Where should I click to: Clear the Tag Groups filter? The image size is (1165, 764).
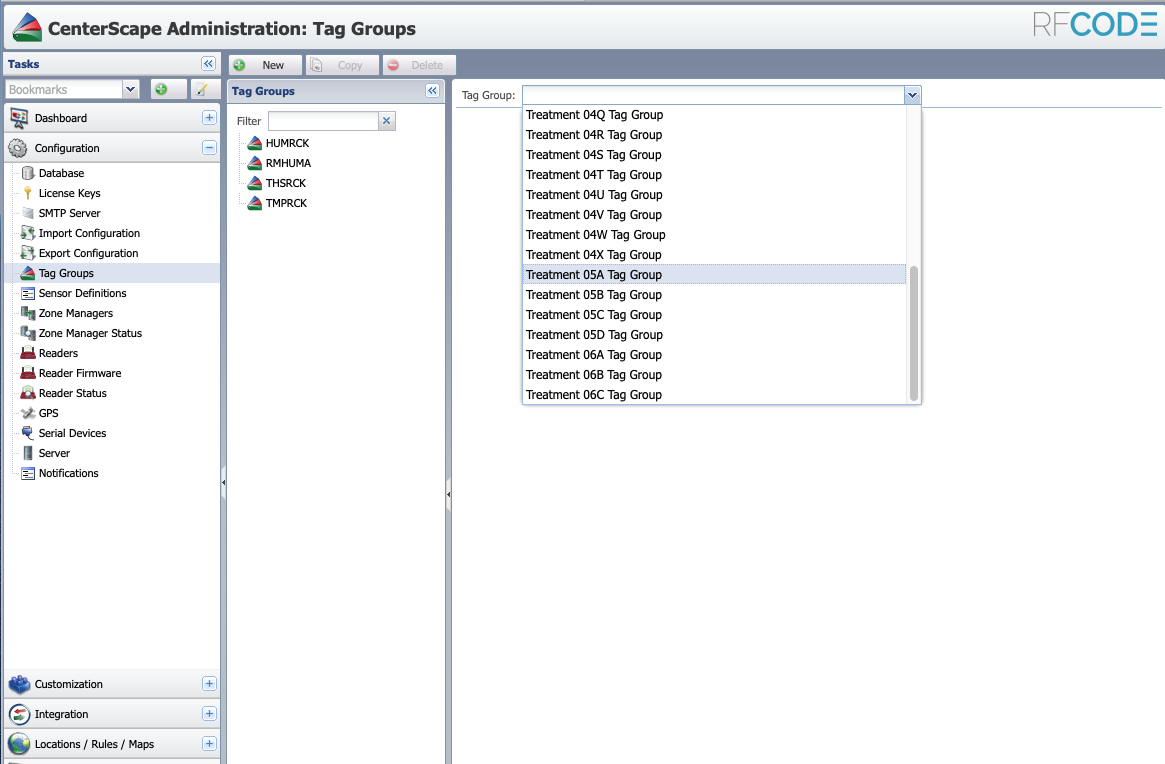[x=387, y=121]
